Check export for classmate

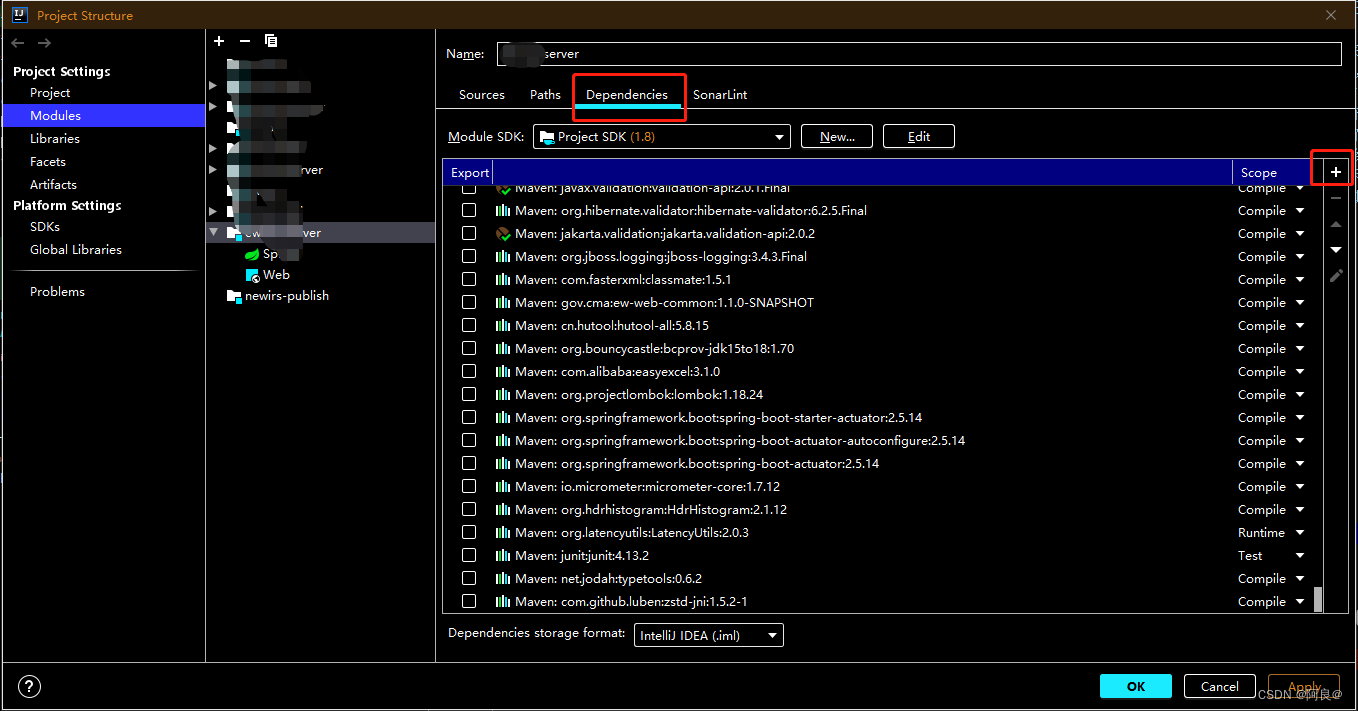tap(468, 280)
